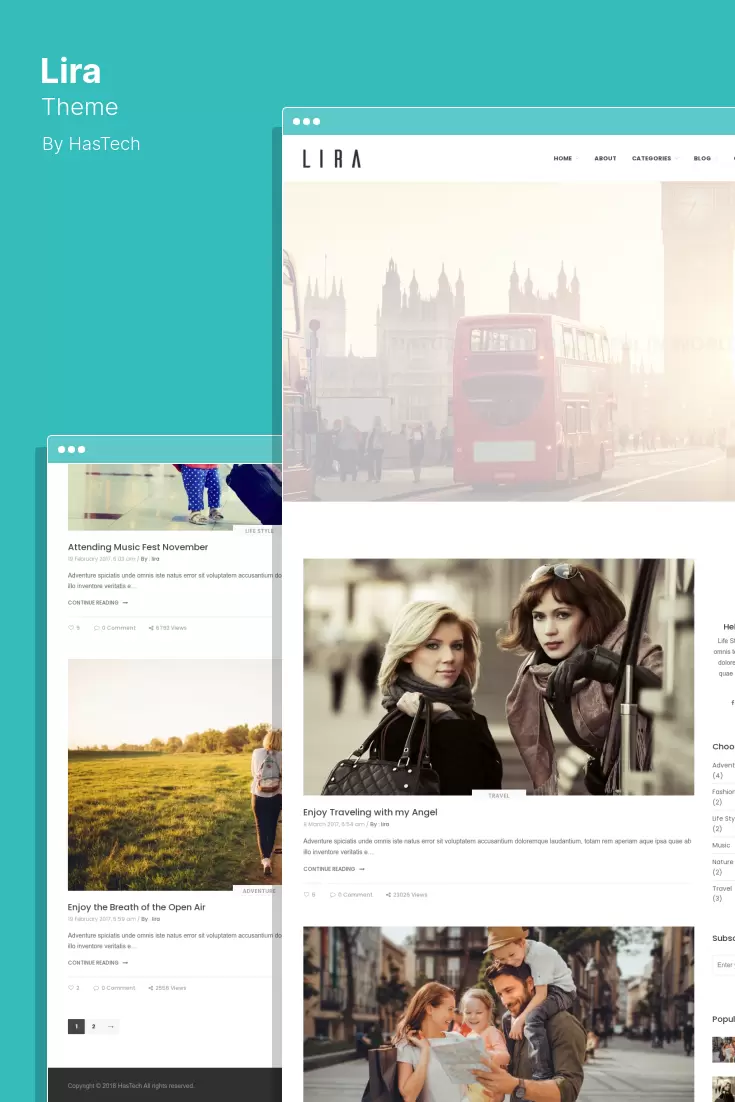Click the comment icon under Attending Music Fest November
Image resolution: width=735 pixels, height=1102 pixels.
pyautogui.click(x=97, y=628)
